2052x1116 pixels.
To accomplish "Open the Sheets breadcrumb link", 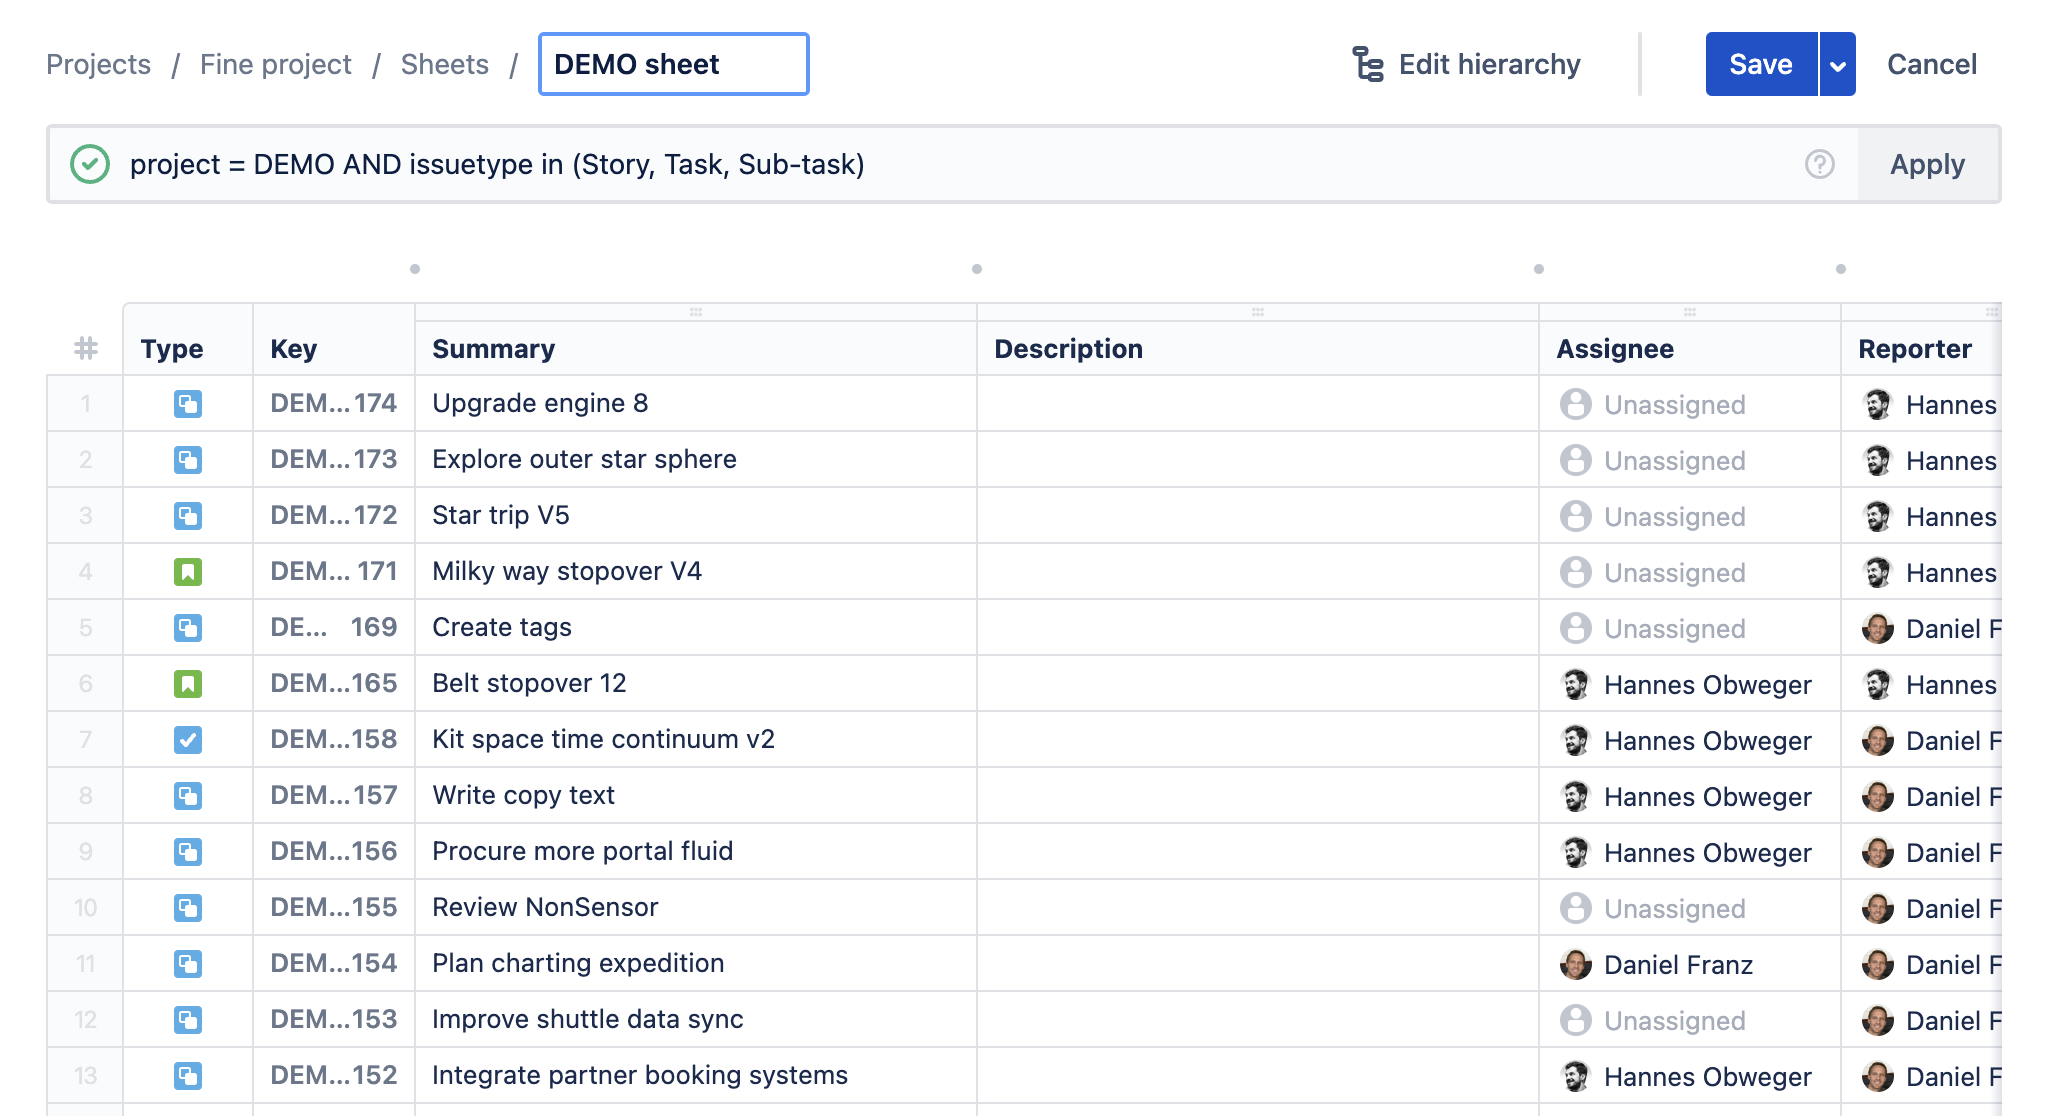I will click(444, 63).
